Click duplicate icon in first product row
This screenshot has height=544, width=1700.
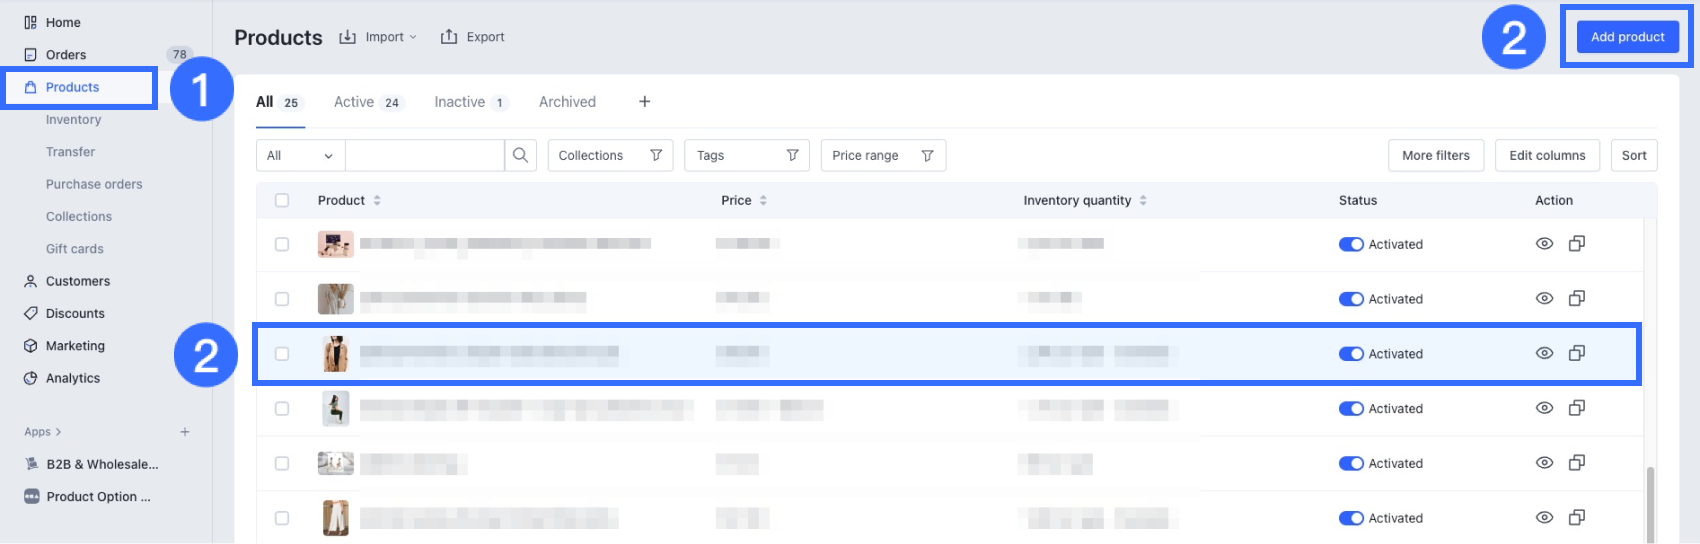pos(1577,244)
